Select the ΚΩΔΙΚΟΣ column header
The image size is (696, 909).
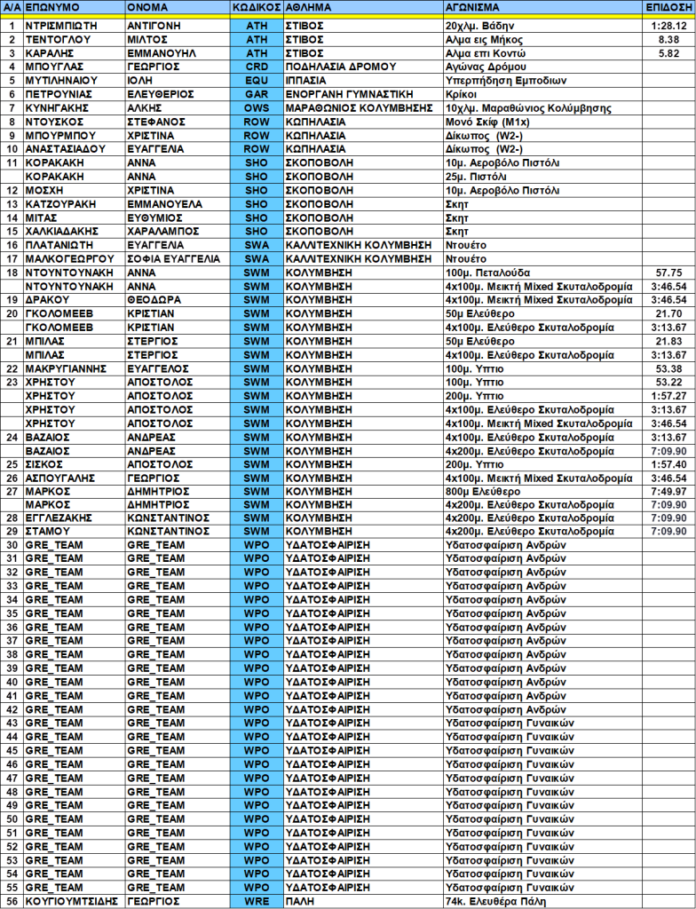[x=256, y=6]
